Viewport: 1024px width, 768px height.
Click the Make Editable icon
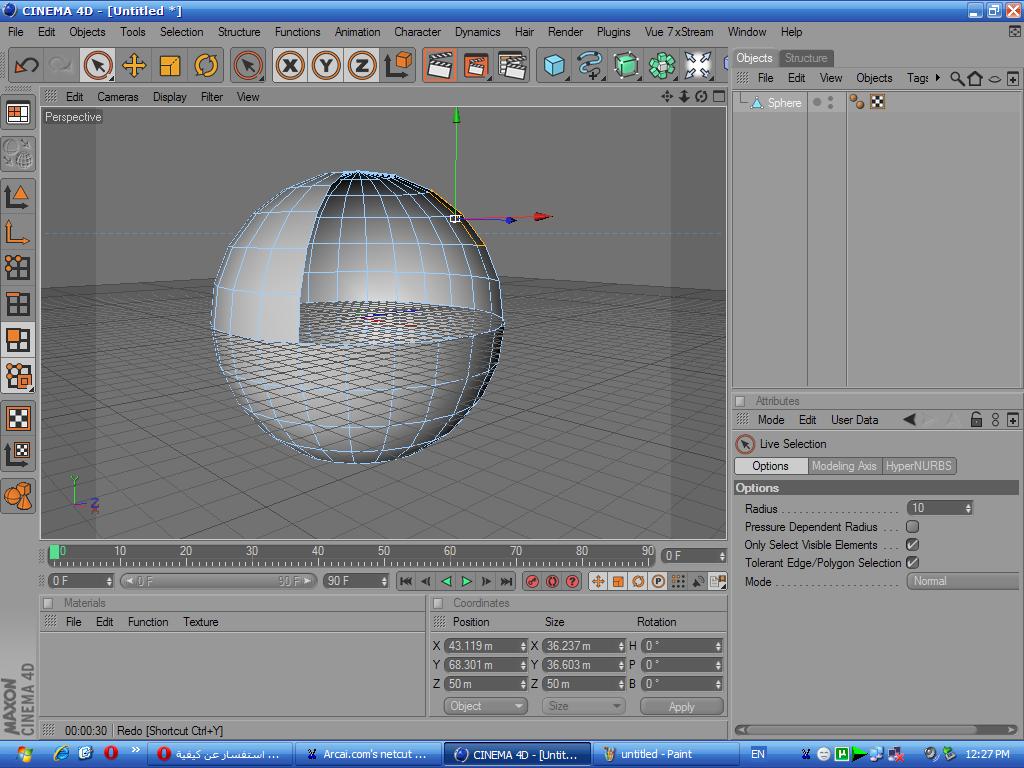18,153
